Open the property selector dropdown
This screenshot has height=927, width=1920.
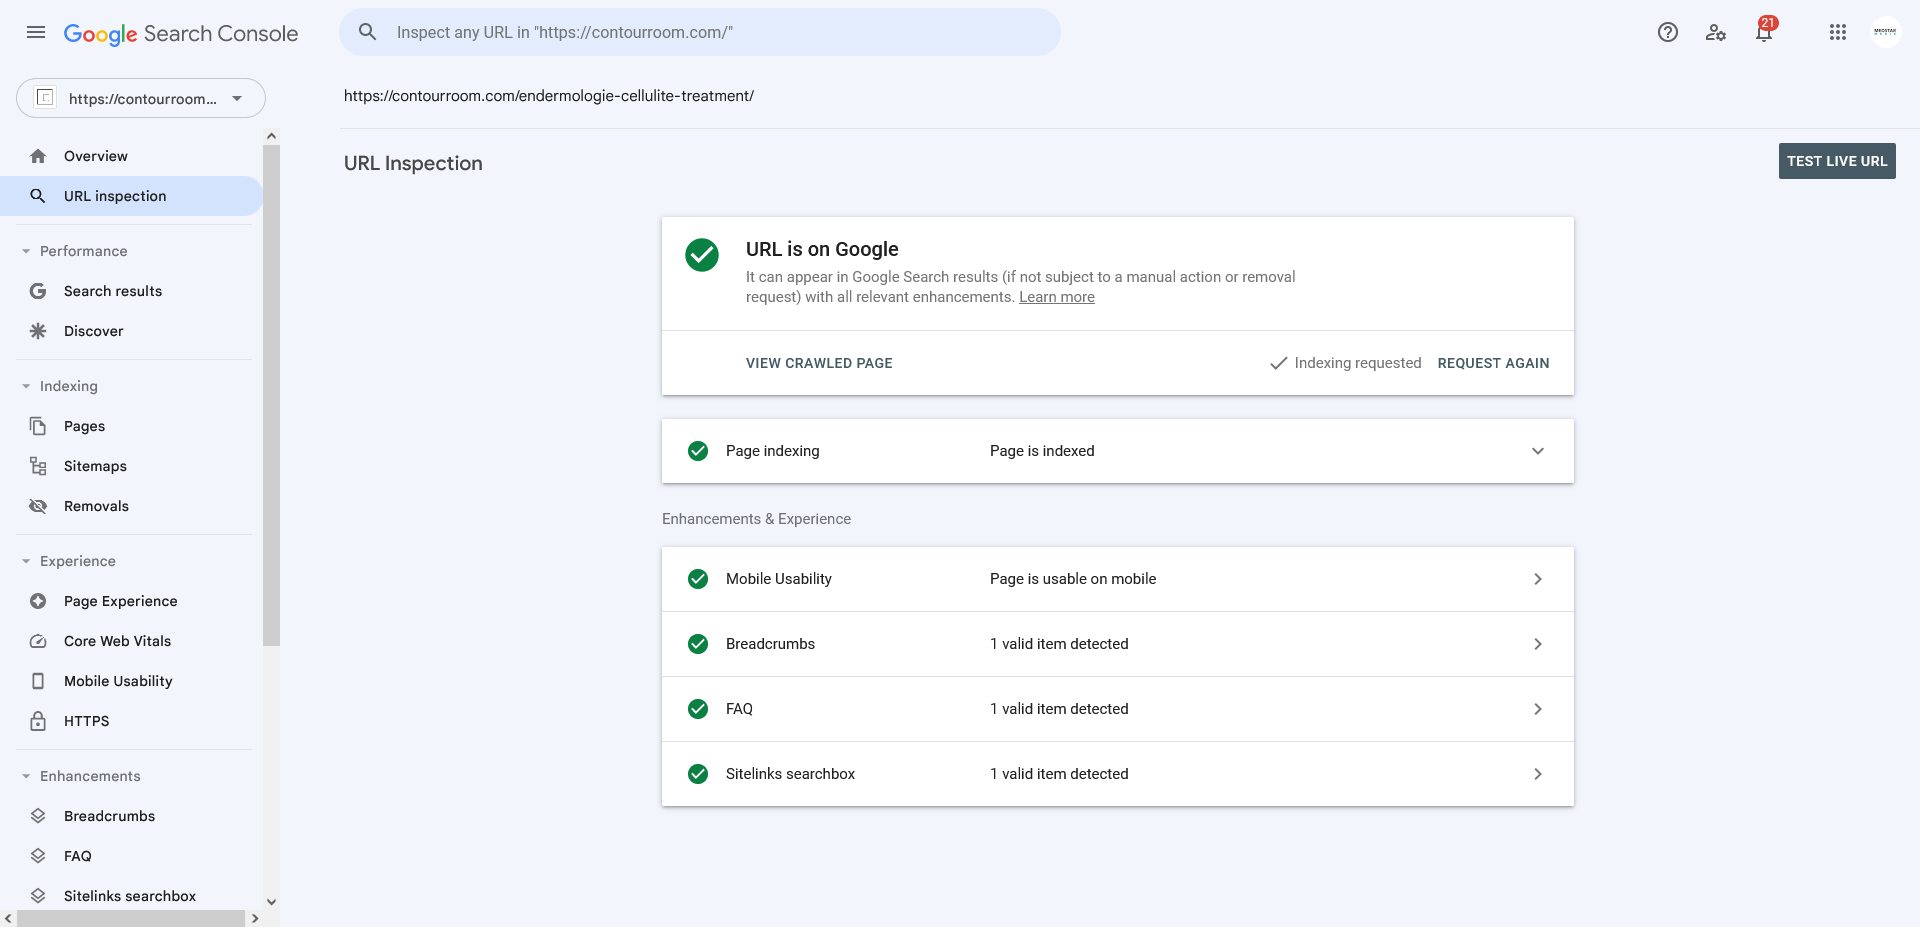[141, 98]
